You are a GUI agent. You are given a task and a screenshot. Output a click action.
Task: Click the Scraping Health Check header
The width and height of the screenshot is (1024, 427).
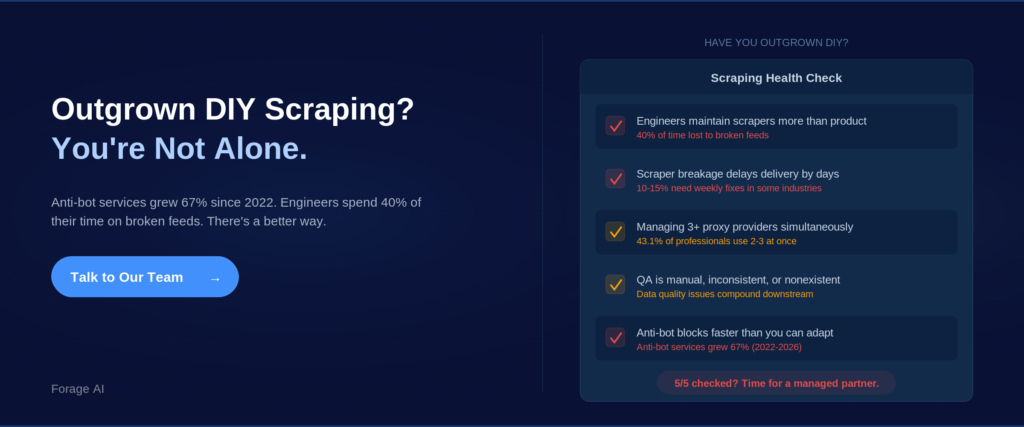pyautogui.click(x=776, y=78)
